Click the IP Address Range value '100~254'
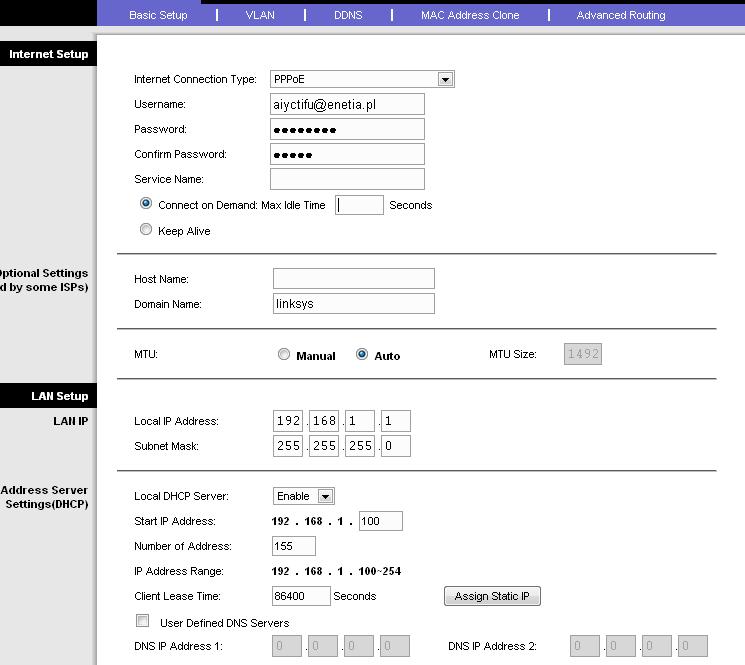The width and height of the screenshot is (745, 665). [x=380, y=571]
